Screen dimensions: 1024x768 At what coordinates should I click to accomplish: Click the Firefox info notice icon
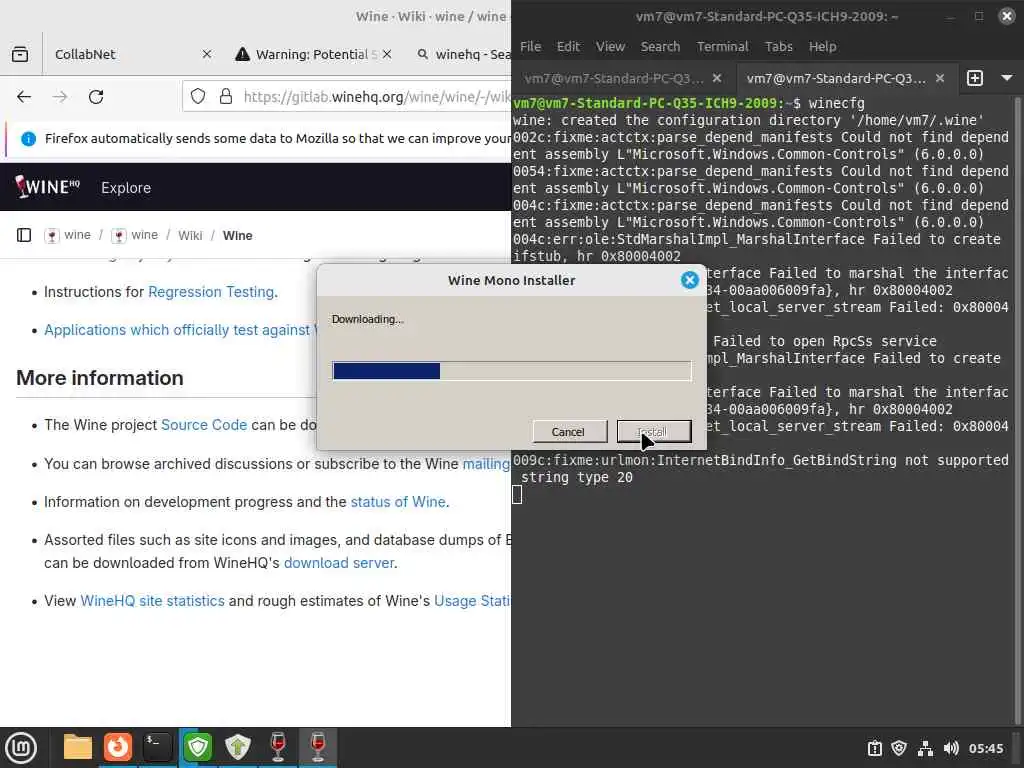pyautogui.click(x=28, y=138)
